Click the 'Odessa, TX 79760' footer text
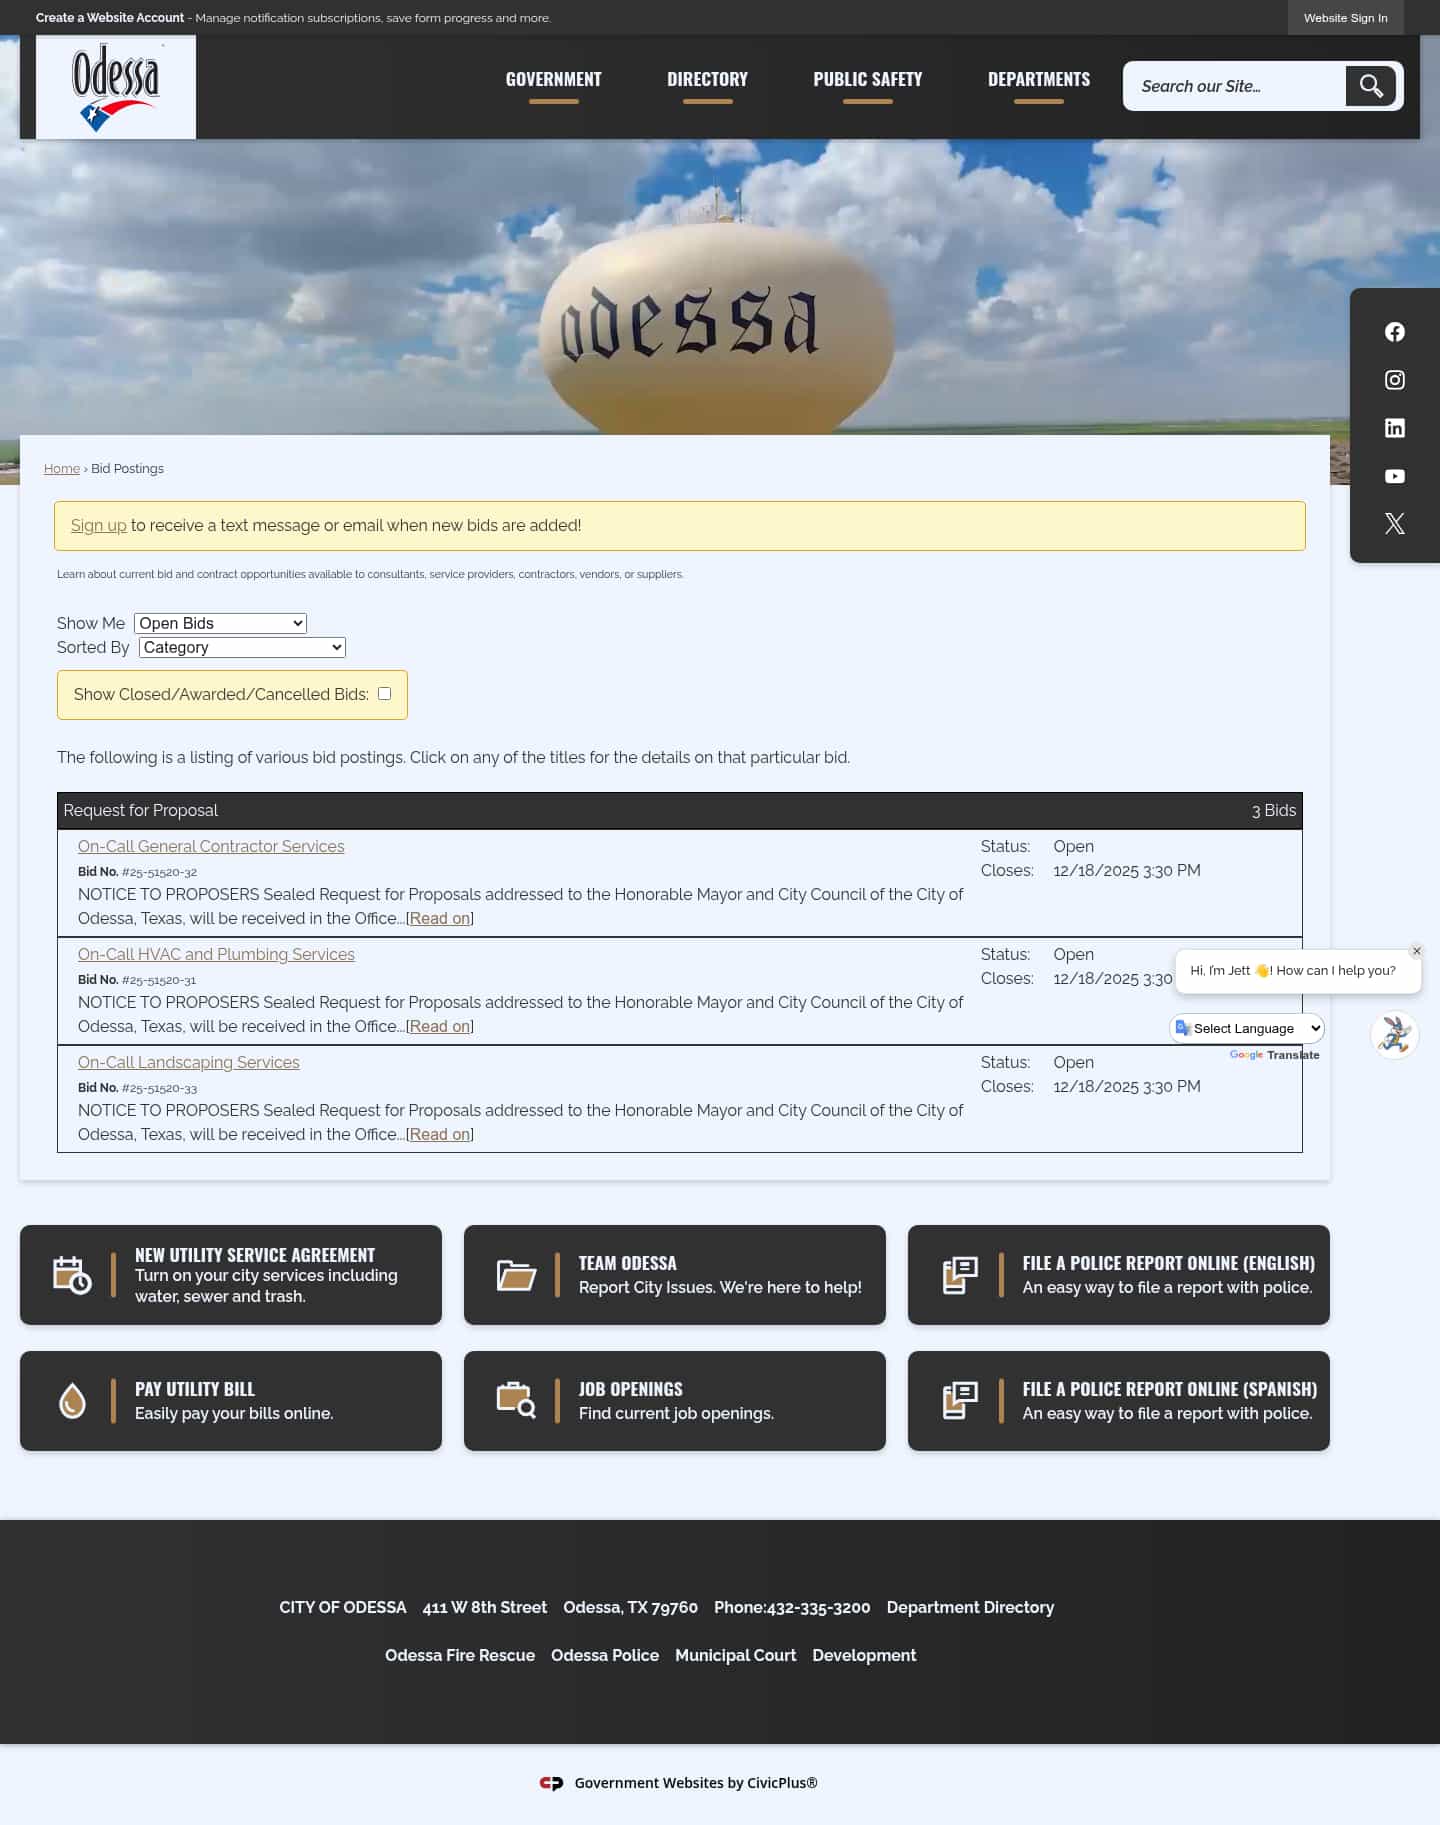The image size is (1440, 1825). pyautogui.click(x=631, y=1607)
